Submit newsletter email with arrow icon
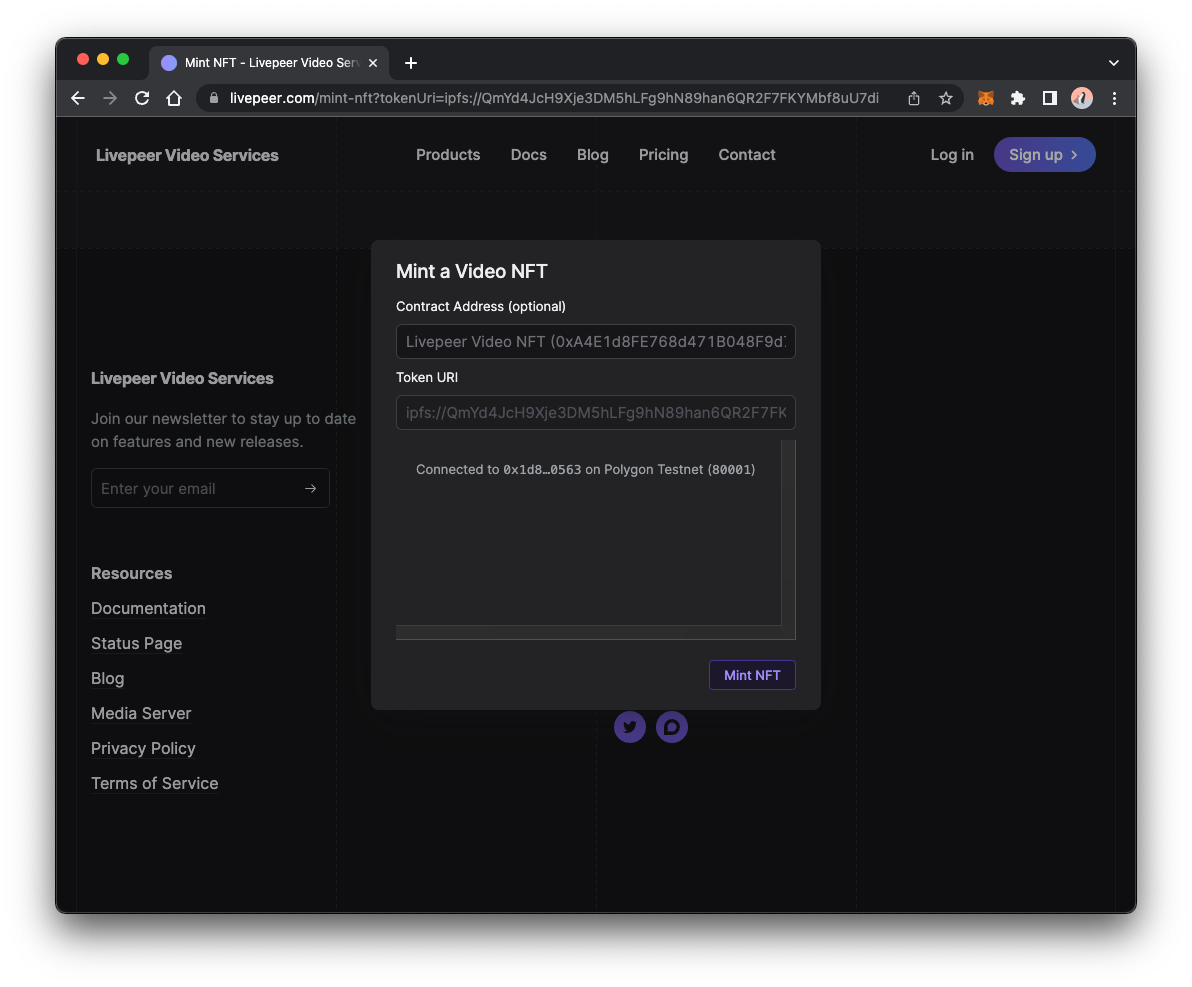 (310, 488)
